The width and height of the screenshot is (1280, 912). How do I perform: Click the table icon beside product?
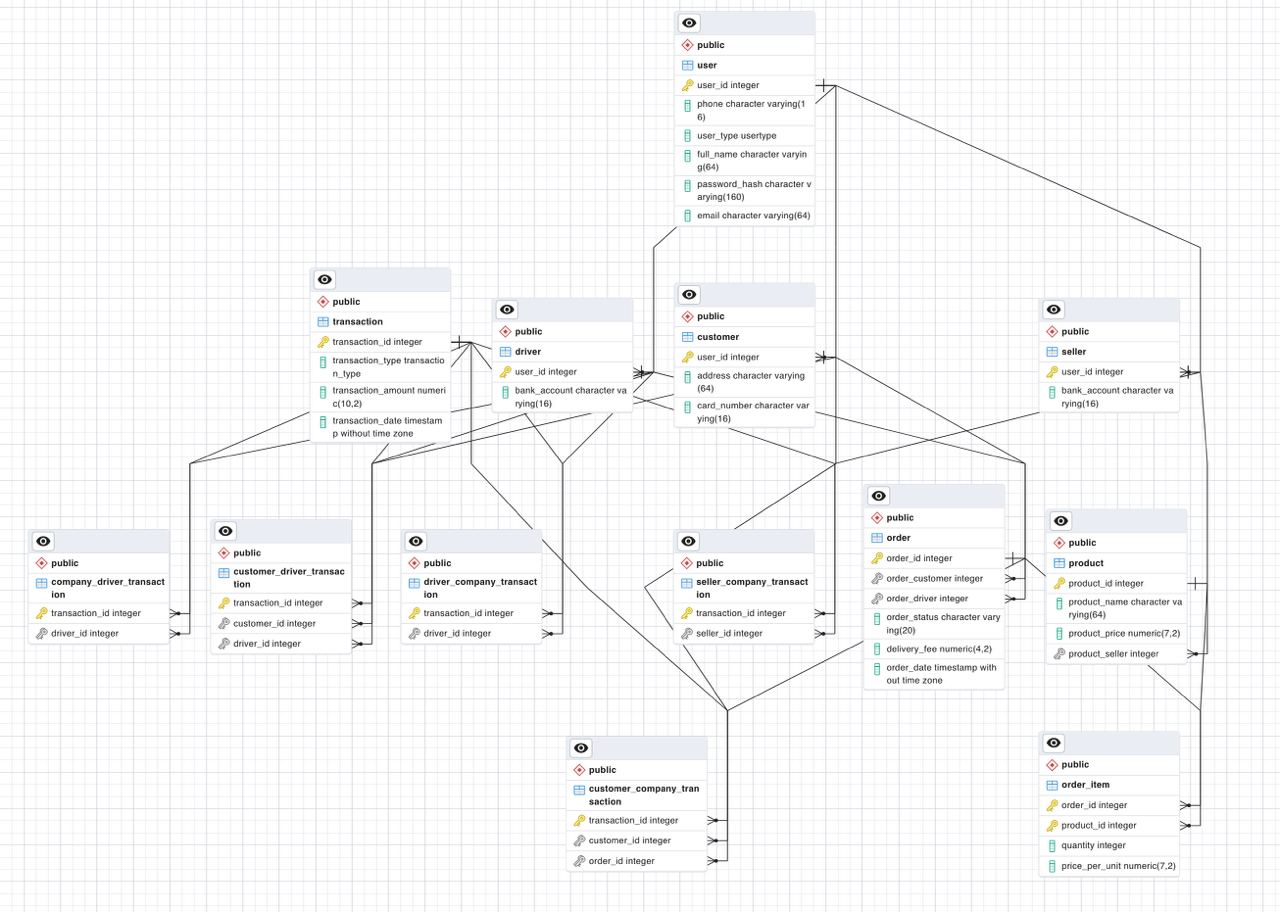pyautogui.click(x=1059, y=563)
